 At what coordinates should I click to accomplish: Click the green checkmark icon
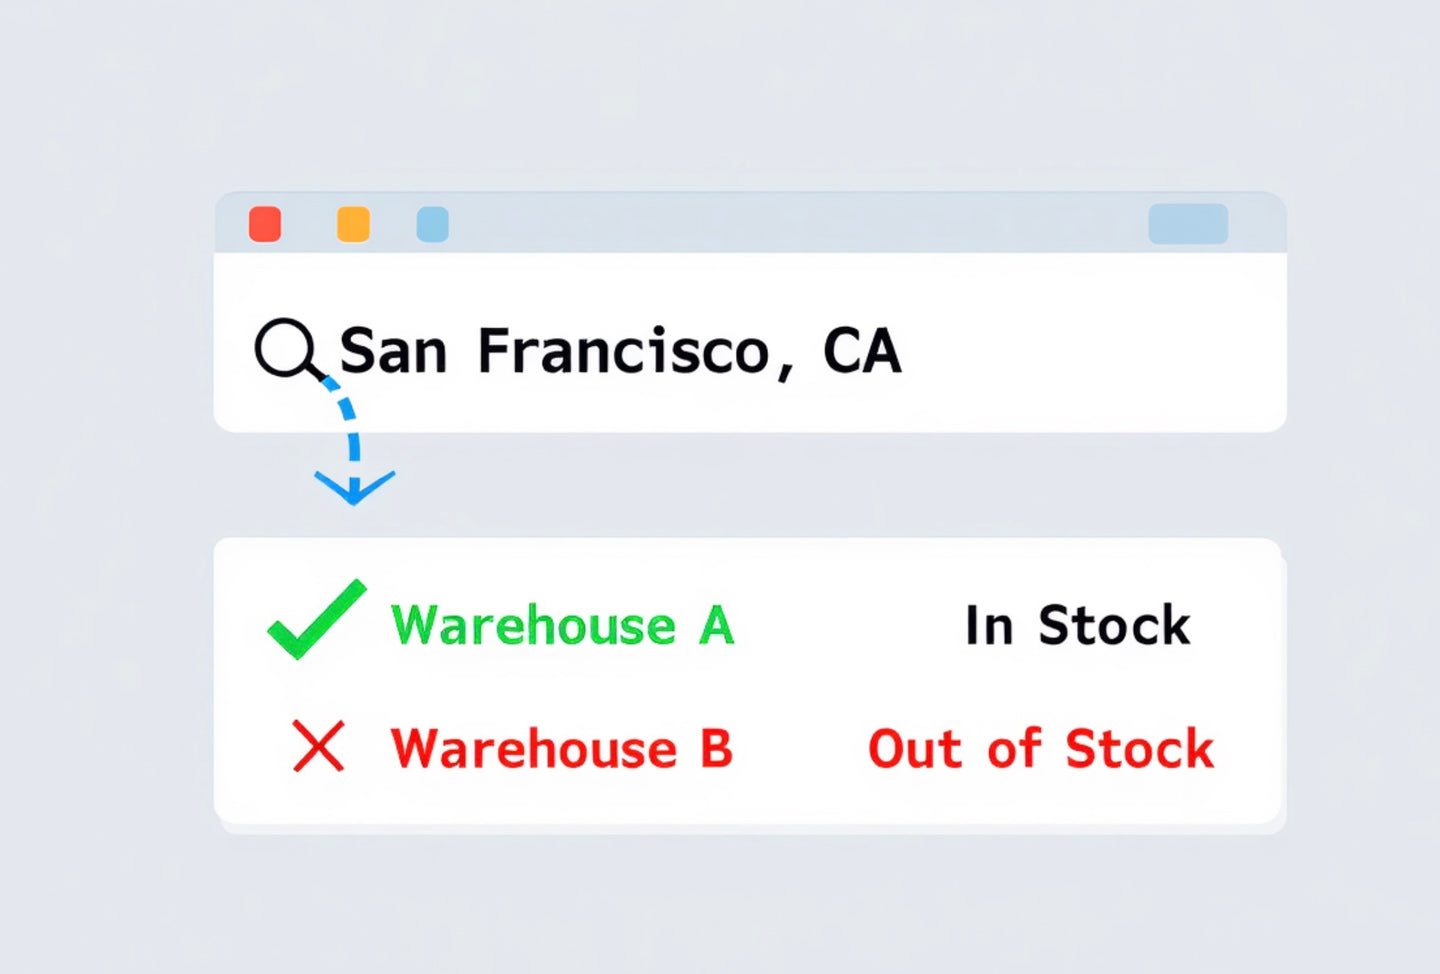[316, 622]
